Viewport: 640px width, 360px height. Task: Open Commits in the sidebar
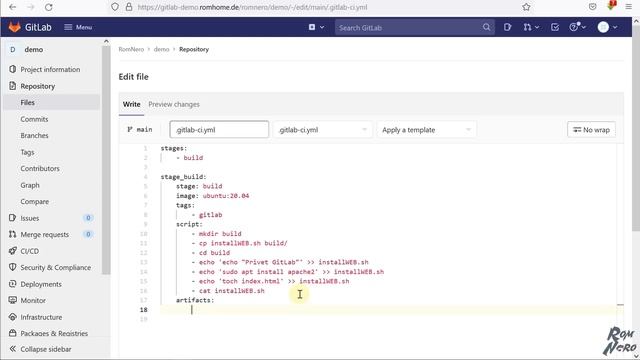coord(34,119)
